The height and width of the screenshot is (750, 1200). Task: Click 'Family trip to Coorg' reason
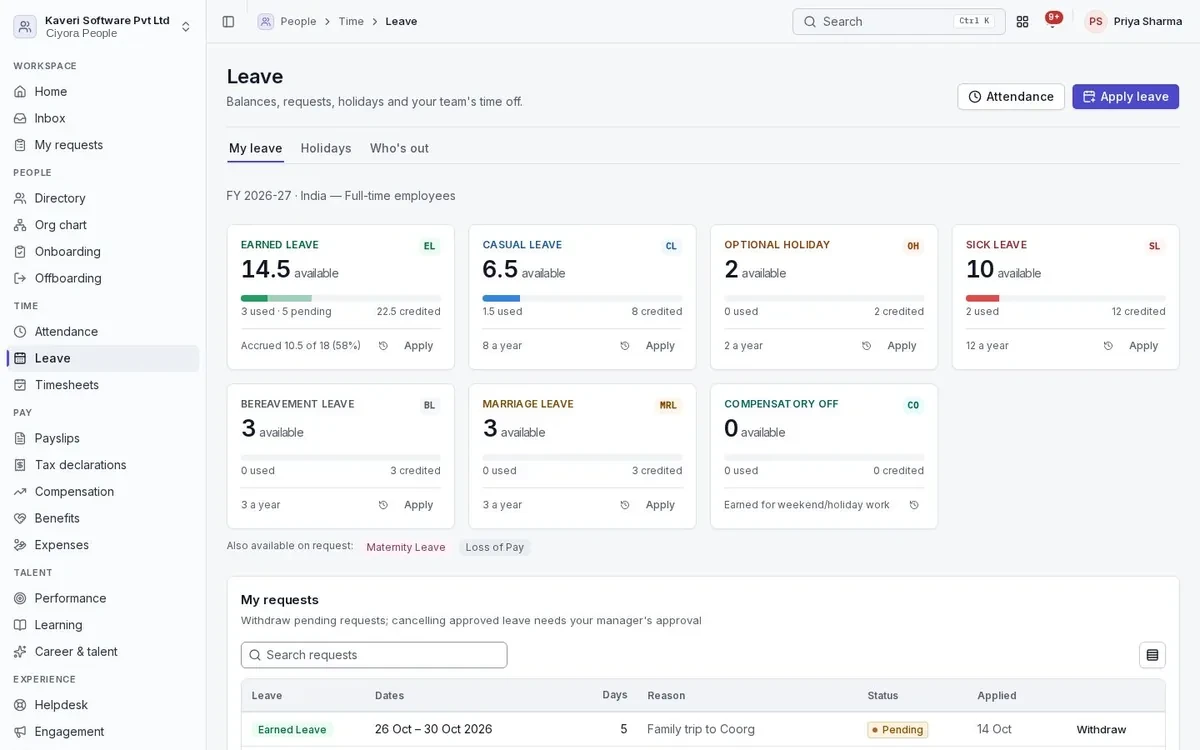tap(701, 730)
